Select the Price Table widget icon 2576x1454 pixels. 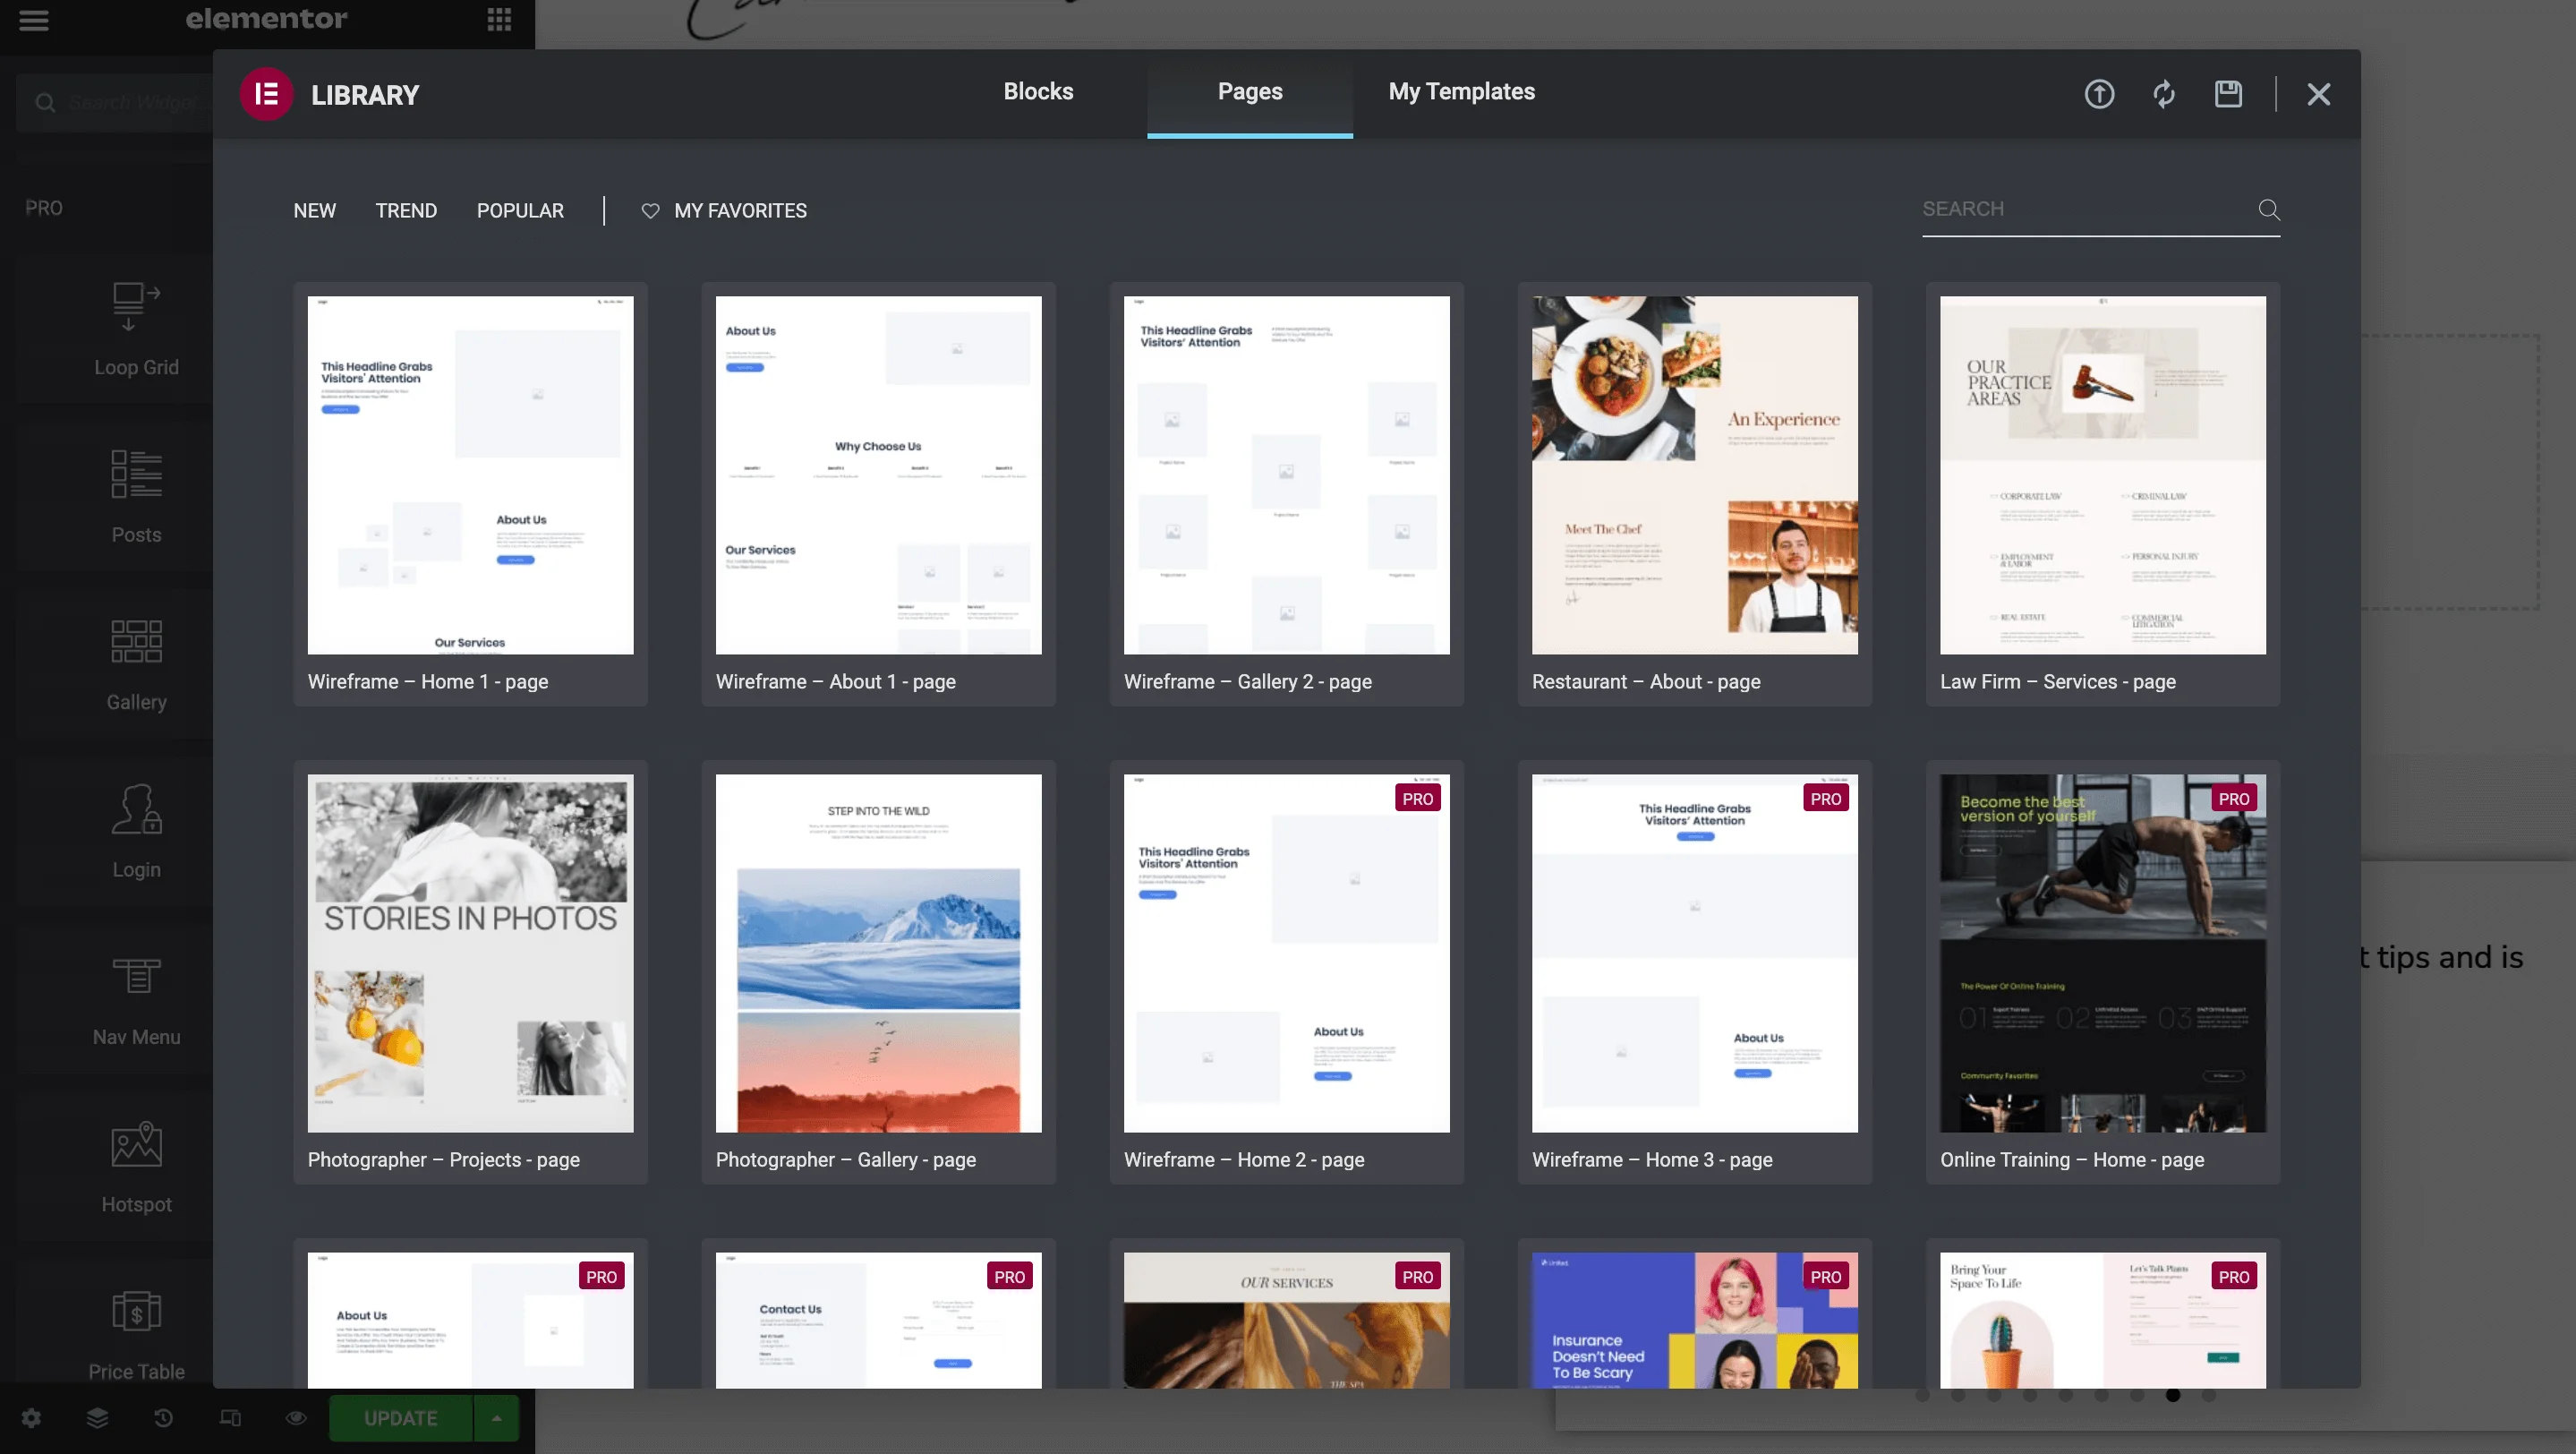(x=136, y=1311)
